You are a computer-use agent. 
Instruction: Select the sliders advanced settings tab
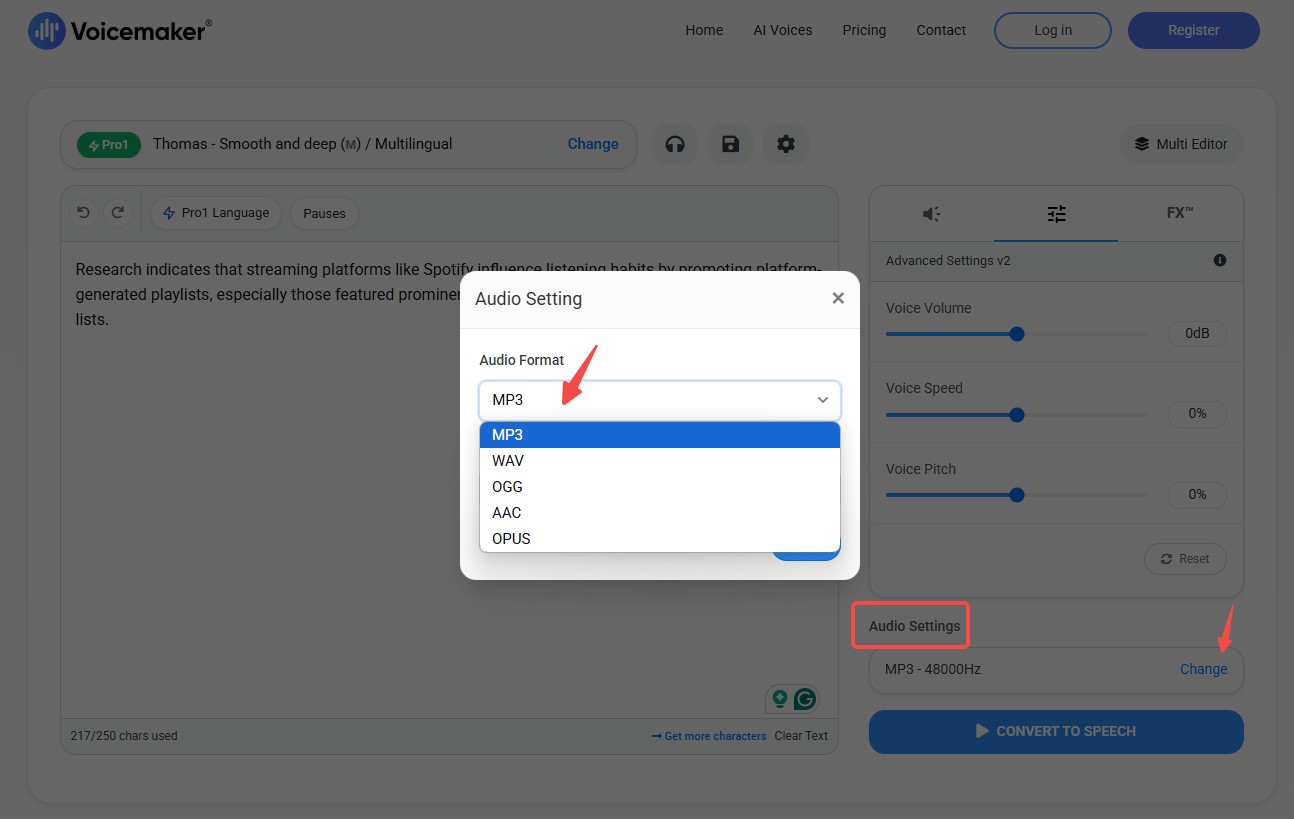[1056, 213]
